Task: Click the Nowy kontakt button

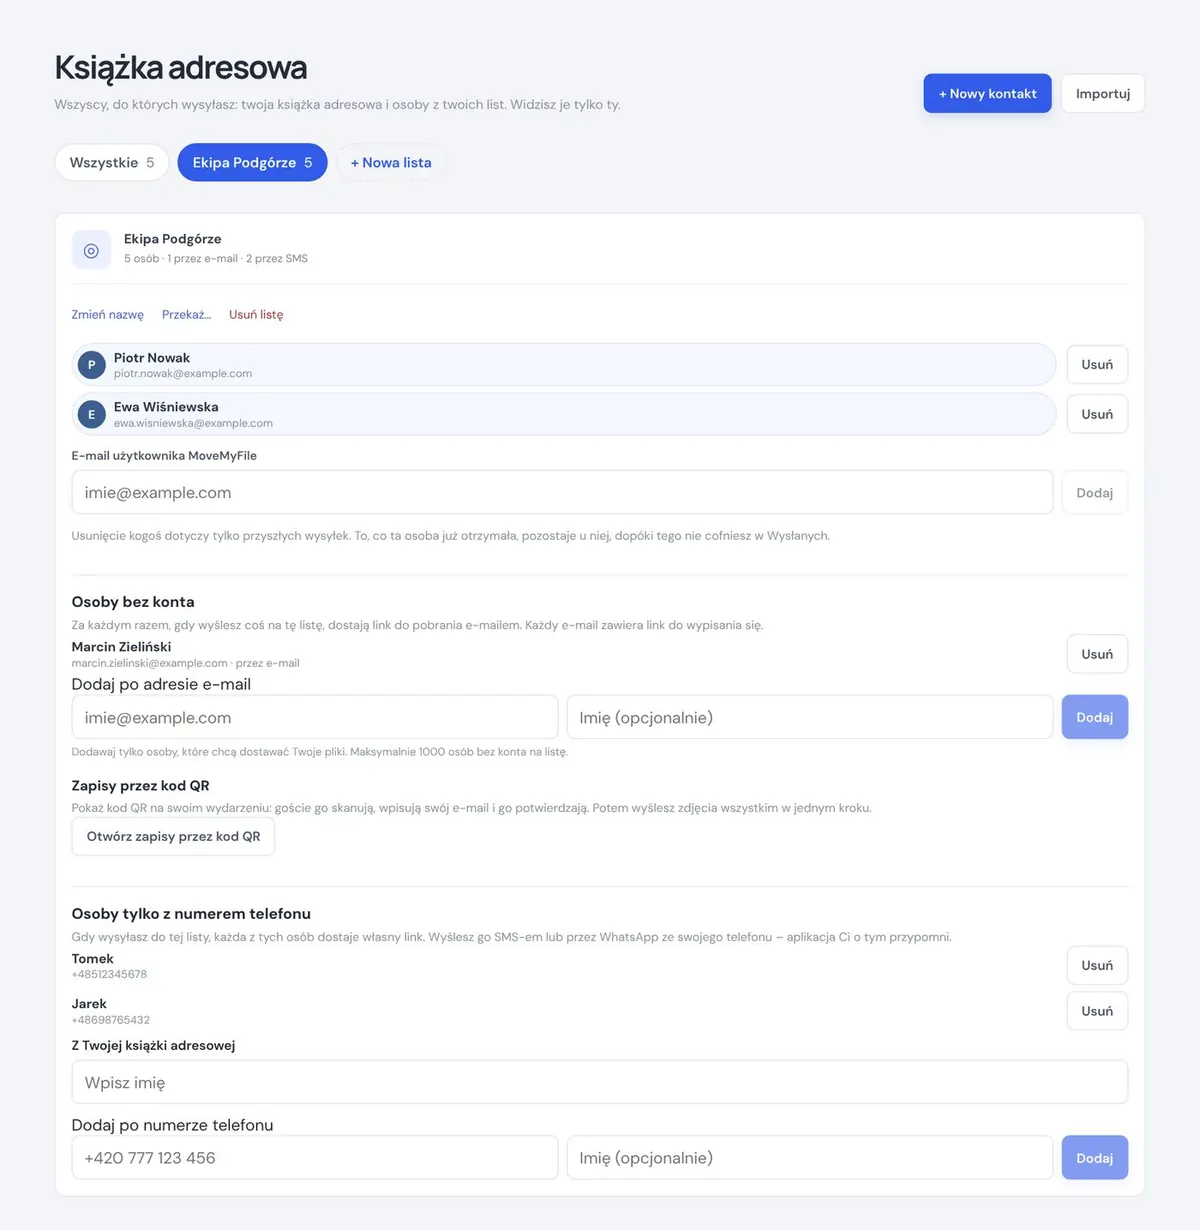Action: 987,93
